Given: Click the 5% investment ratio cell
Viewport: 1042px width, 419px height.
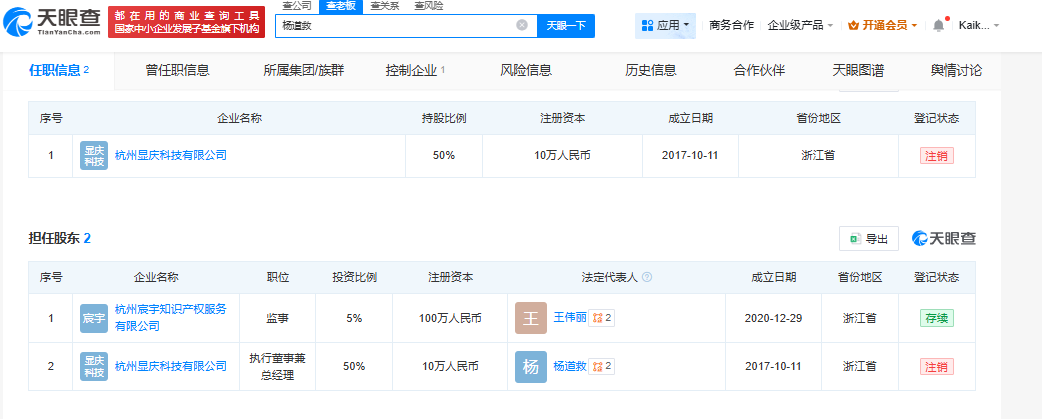Looking at the screenshot, I should [x=354, y=318].
